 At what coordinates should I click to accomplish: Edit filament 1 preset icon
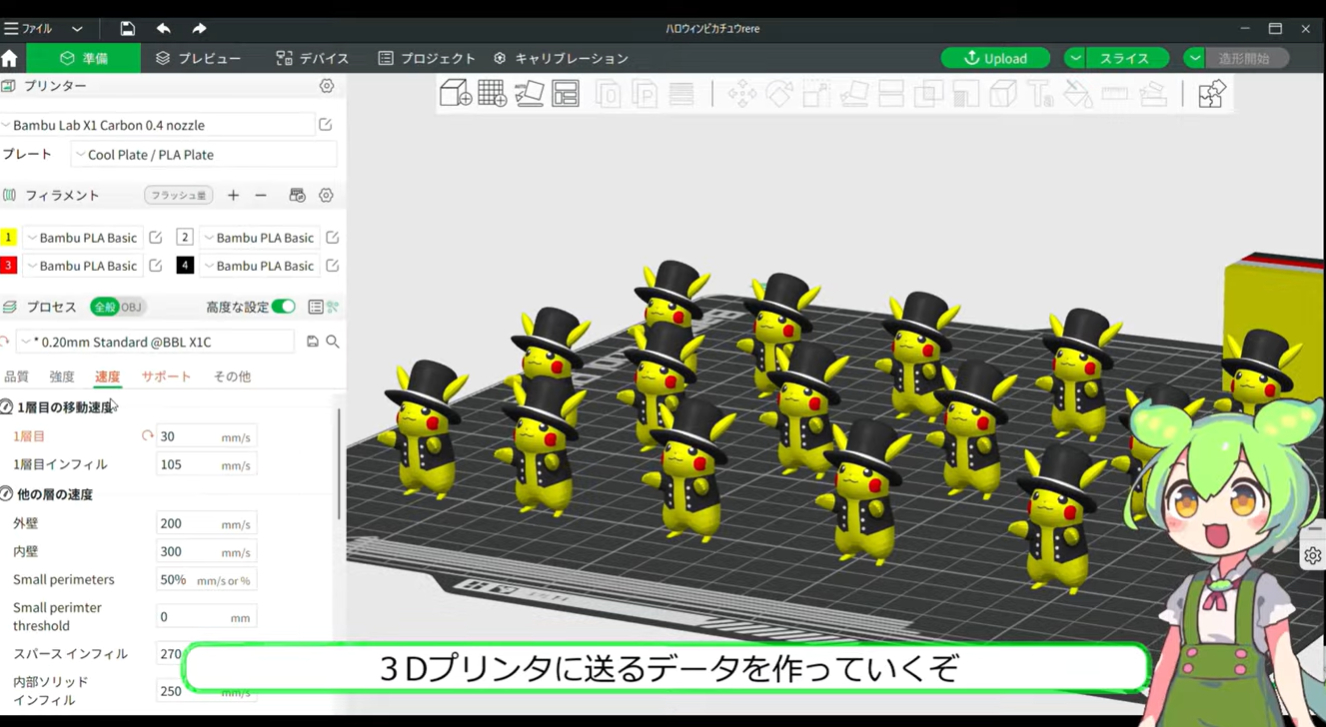[x=155, y=237]
